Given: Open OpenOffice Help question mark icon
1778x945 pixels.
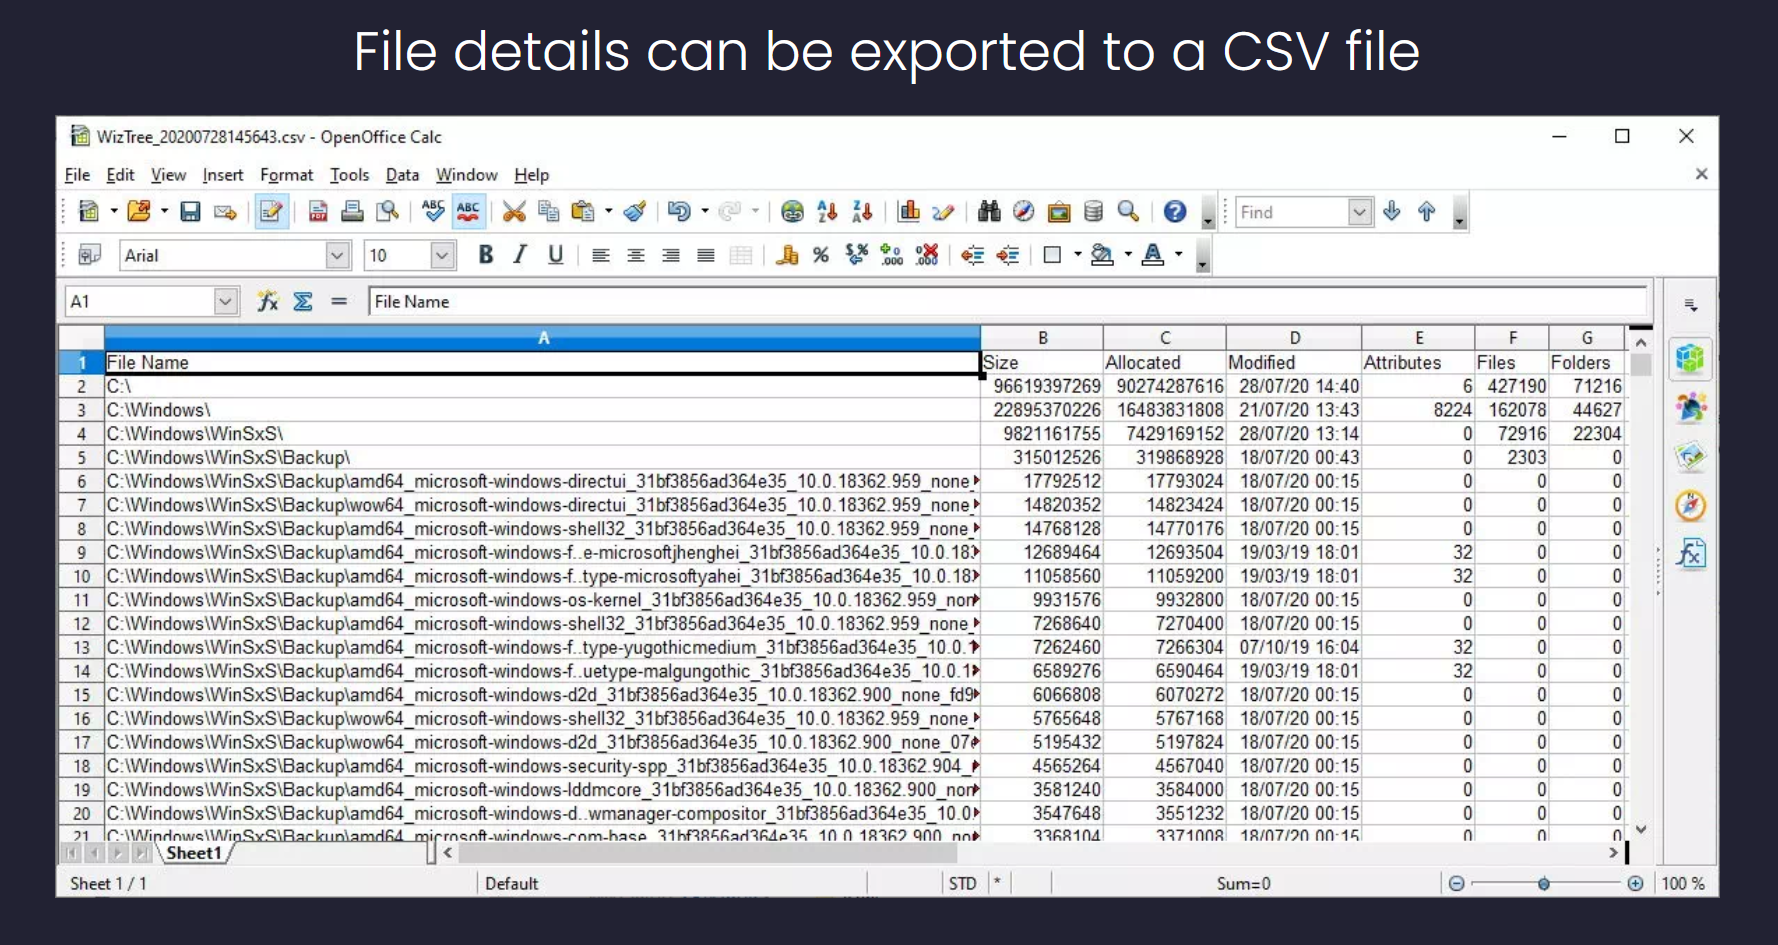Looking at the screenshot, I should point(1175,211).
